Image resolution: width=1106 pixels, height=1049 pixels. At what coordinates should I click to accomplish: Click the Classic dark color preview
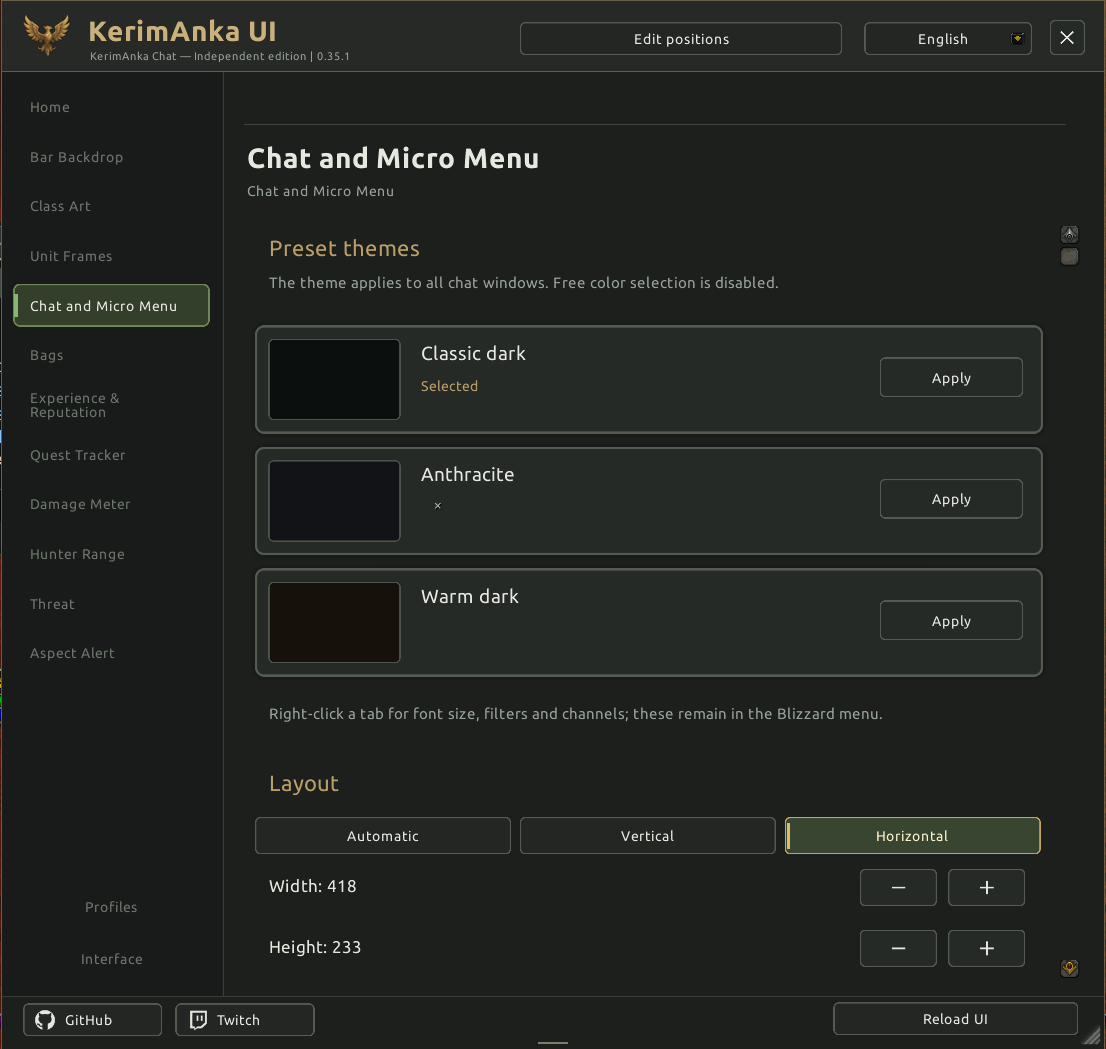pos(334,380)
